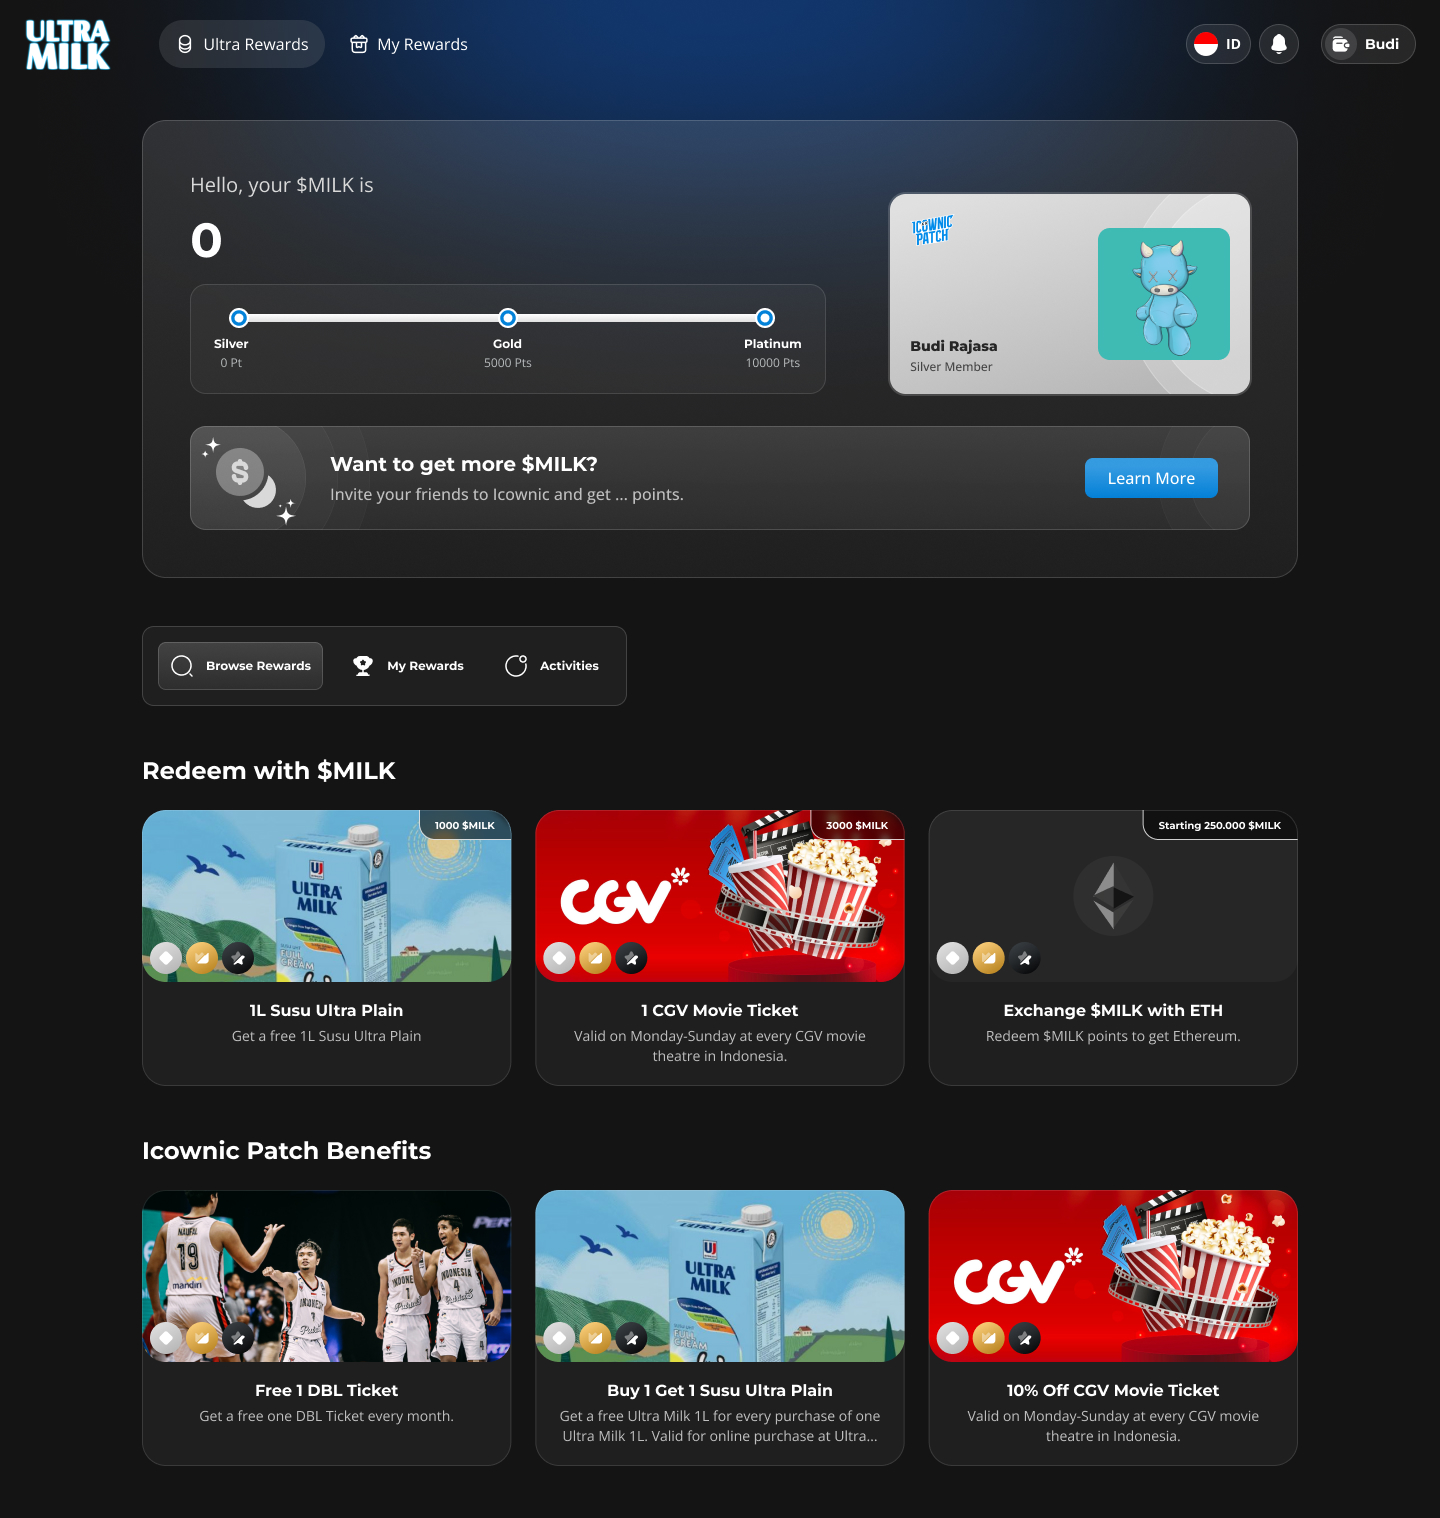1440x1518 pixels.
Task: Open the 1L Susu Ultra Plain reward
Action: coord(326,946)
